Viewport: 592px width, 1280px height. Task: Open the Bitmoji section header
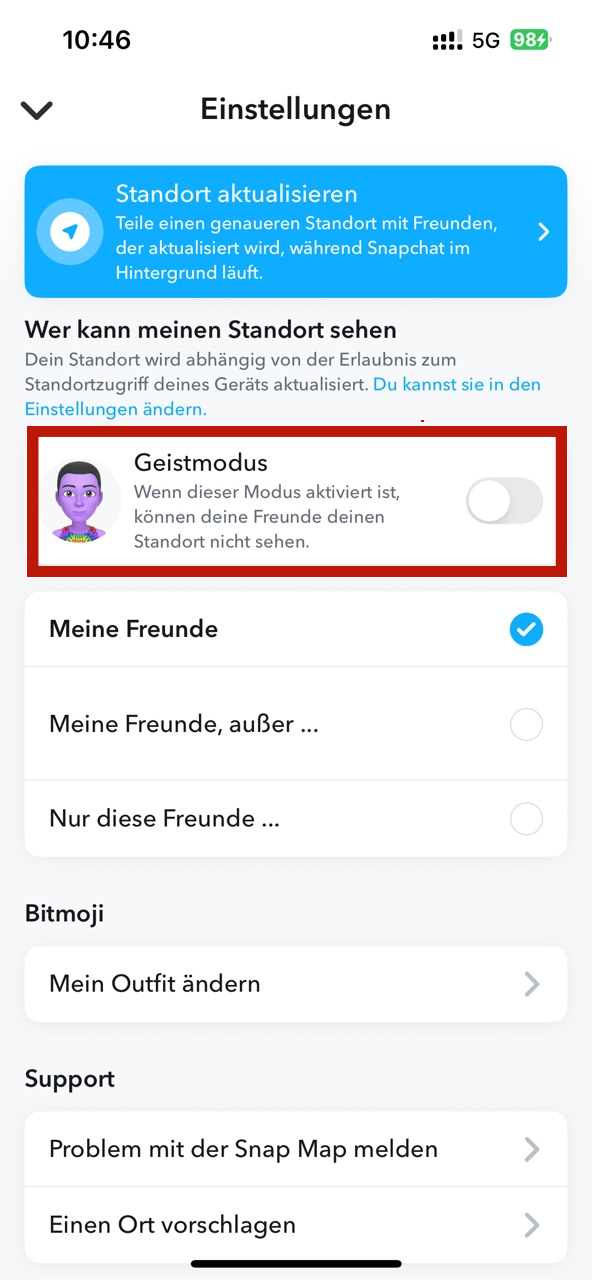(64, 913)
